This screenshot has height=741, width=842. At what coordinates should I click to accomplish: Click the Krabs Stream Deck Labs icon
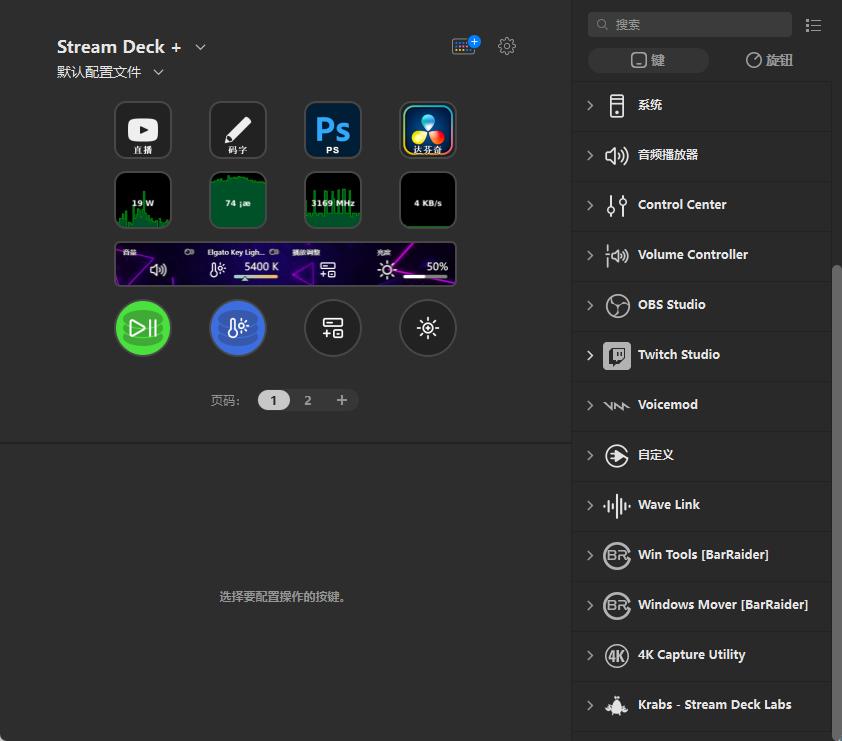(616, 706)
